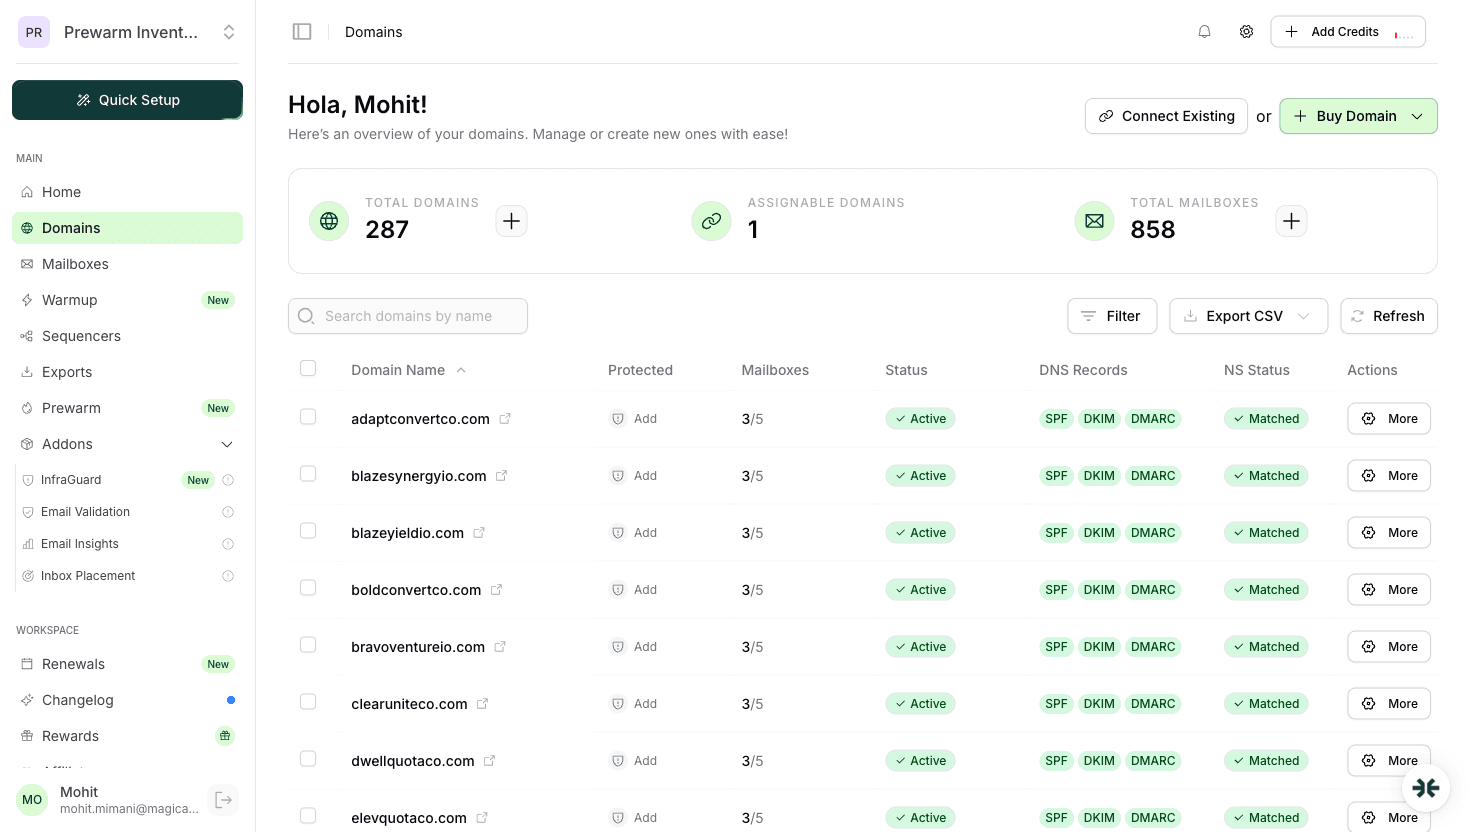Expand the Buy Domain dropdown arrow

[1417, 116]
